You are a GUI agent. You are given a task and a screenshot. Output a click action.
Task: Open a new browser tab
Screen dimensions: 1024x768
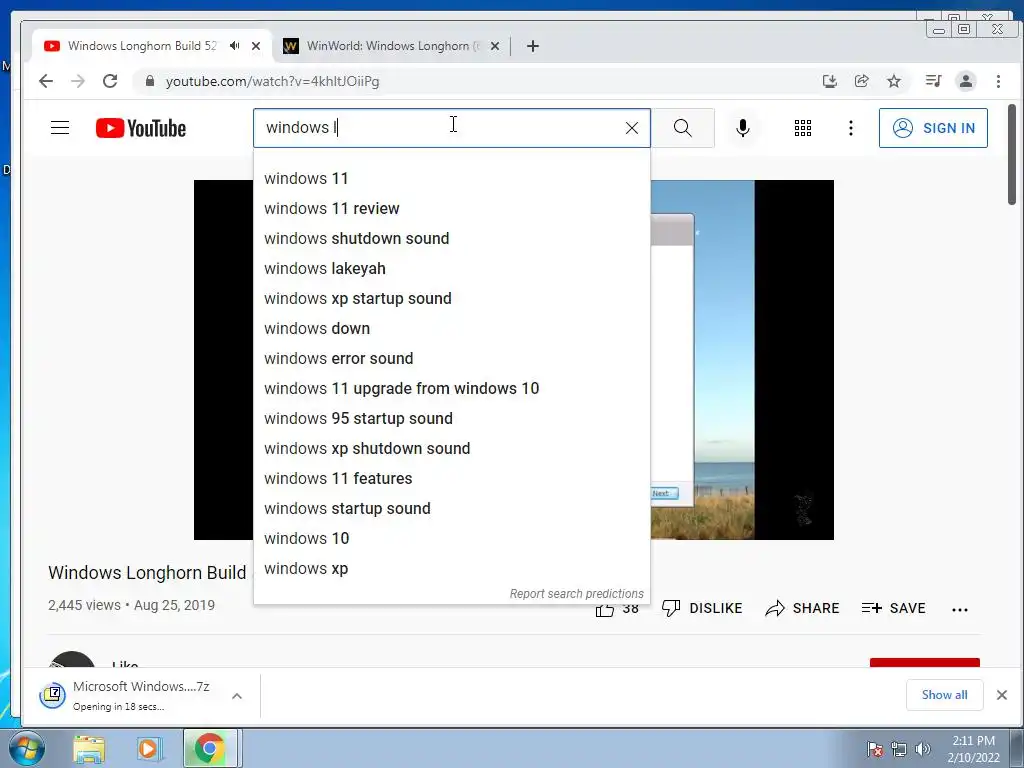533,46
